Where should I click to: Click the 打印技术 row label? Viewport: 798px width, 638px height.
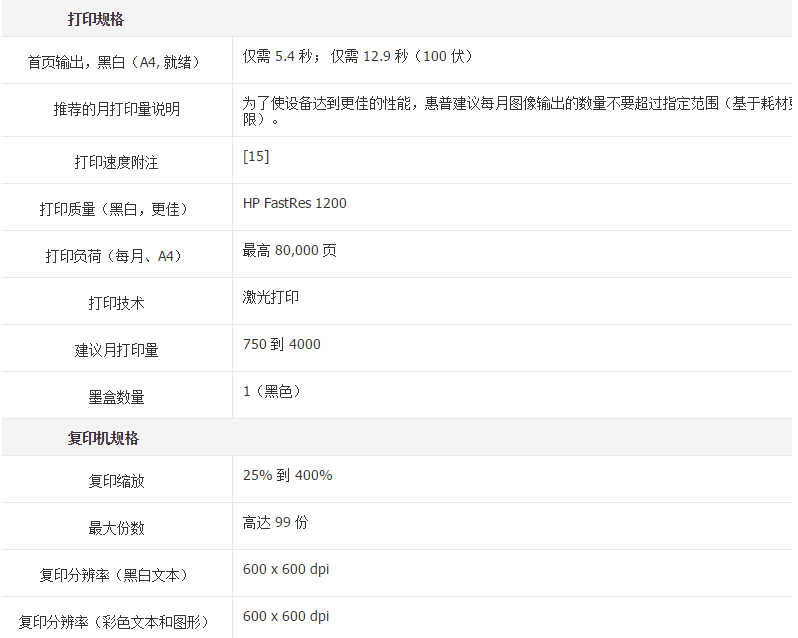116,303
